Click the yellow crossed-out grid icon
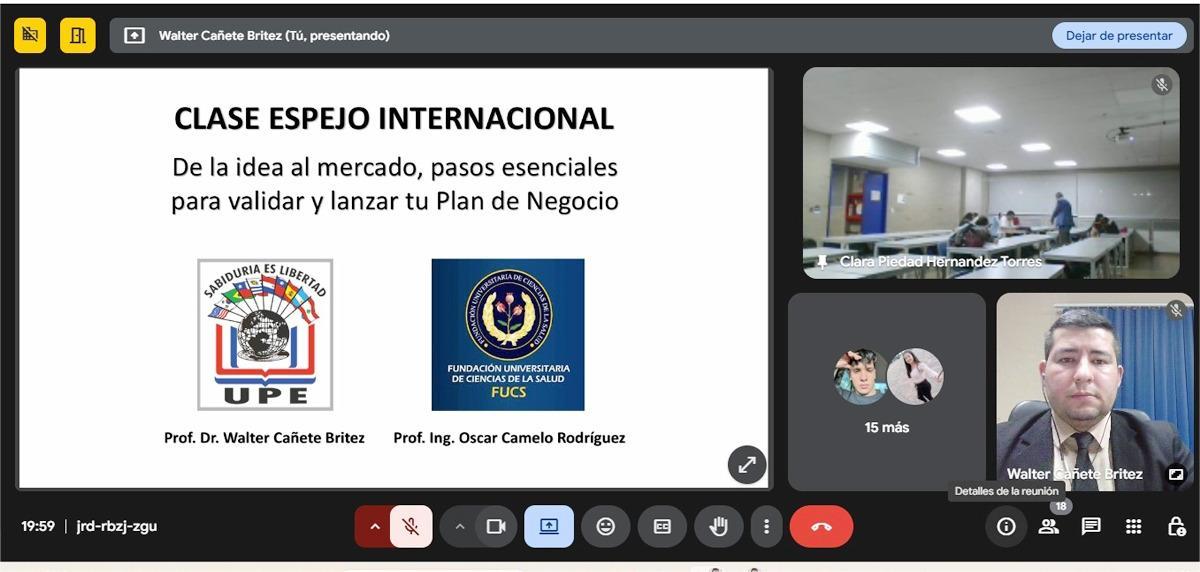1200x572 pixels. 30,35
